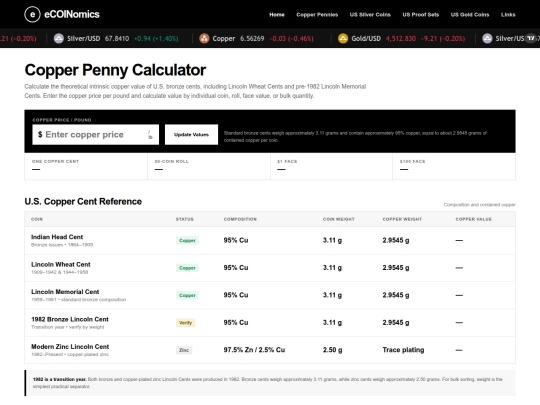This screenshot has width=540, height=405.
Task: Click the Copper 6.56269 price ticker
Action: coord(257,39)
